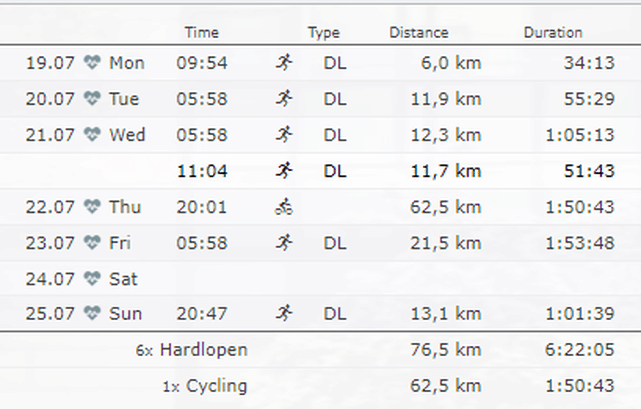Open the 1x Cycling summary row
Screen dimensions: 641x409
click(205, 386)
